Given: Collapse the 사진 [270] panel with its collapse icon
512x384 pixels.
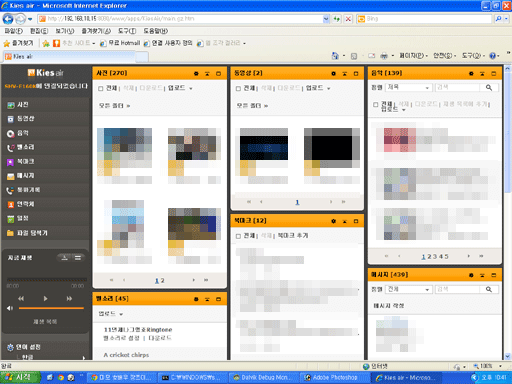Looking at the screenshot, I should coord(207,73).
